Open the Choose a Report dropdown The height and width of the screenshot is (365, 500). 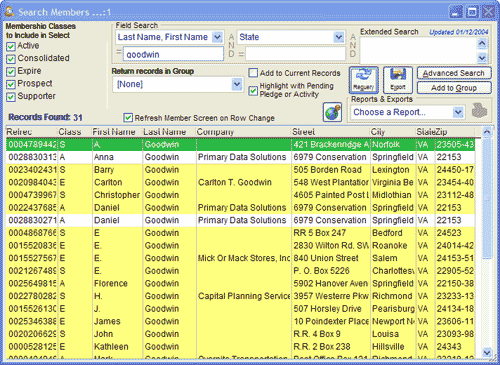point(458,112)
